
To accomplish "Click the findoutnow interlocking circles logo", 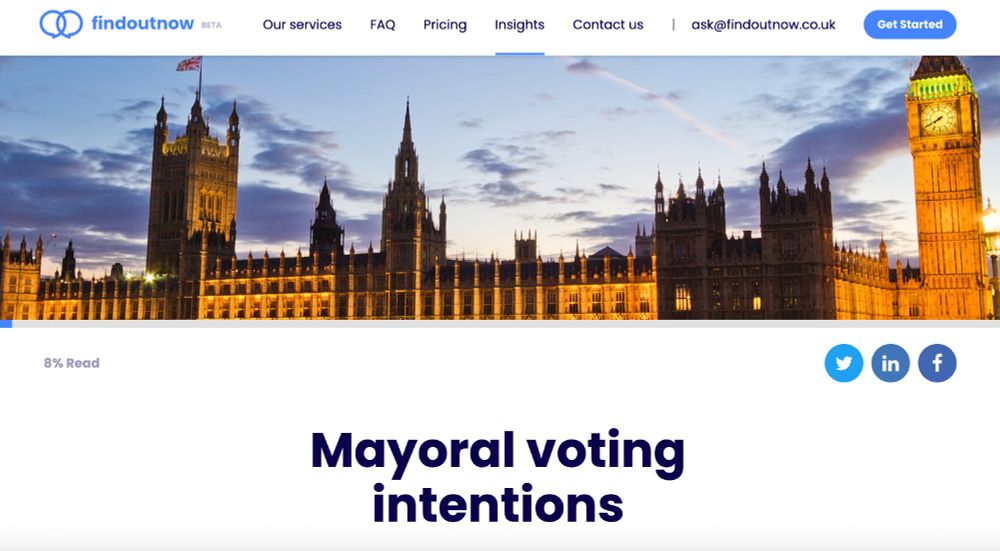I will (x=61, y=24).
